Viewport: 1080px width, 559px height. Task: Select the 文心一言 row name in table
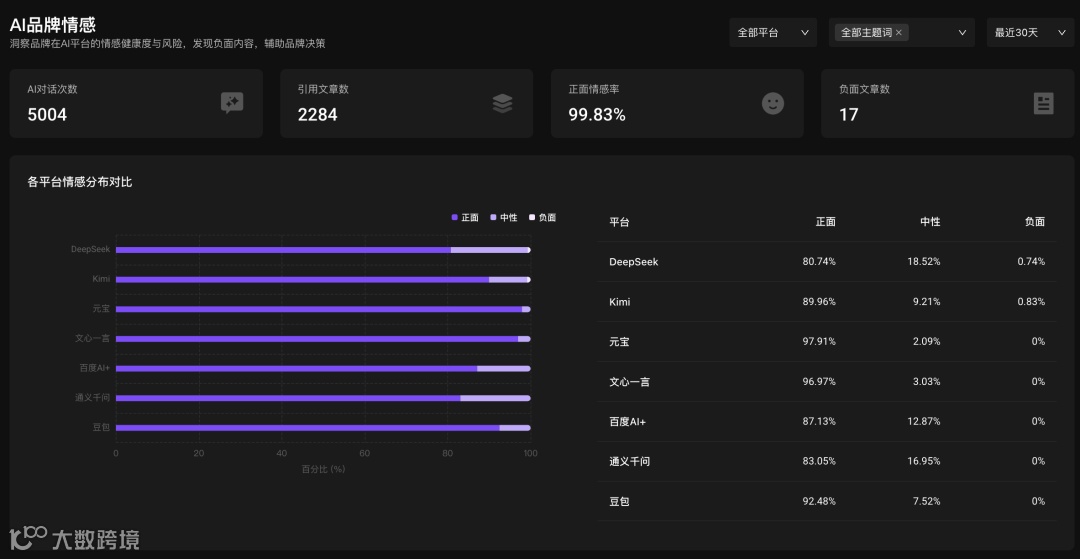[x=630, y=381]
